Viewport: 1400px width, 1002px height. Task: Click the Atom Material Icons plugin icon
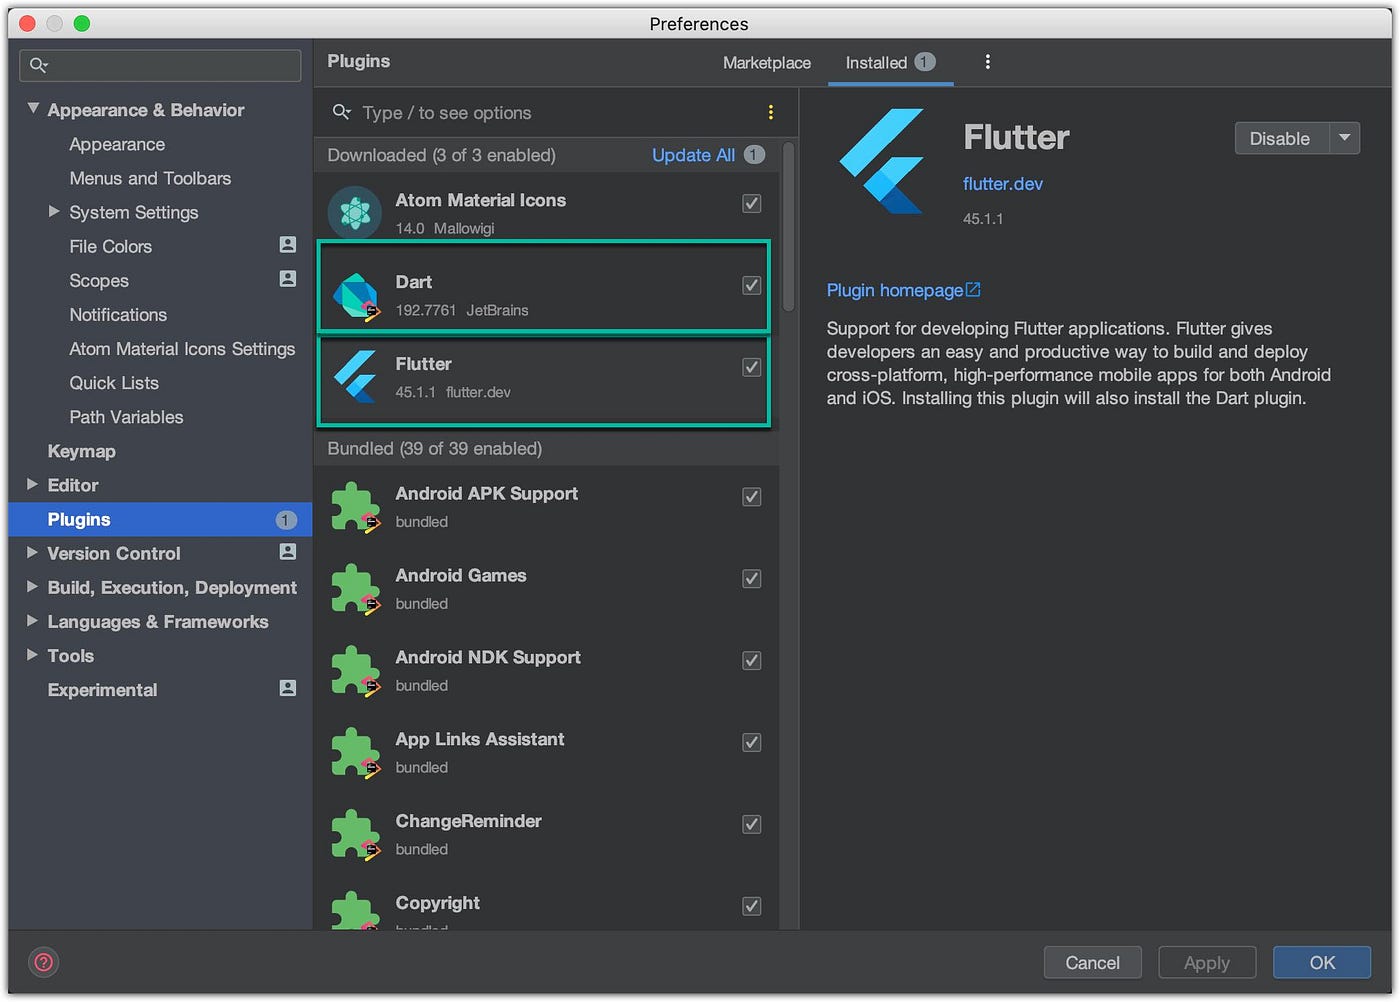tap(355, 212)
